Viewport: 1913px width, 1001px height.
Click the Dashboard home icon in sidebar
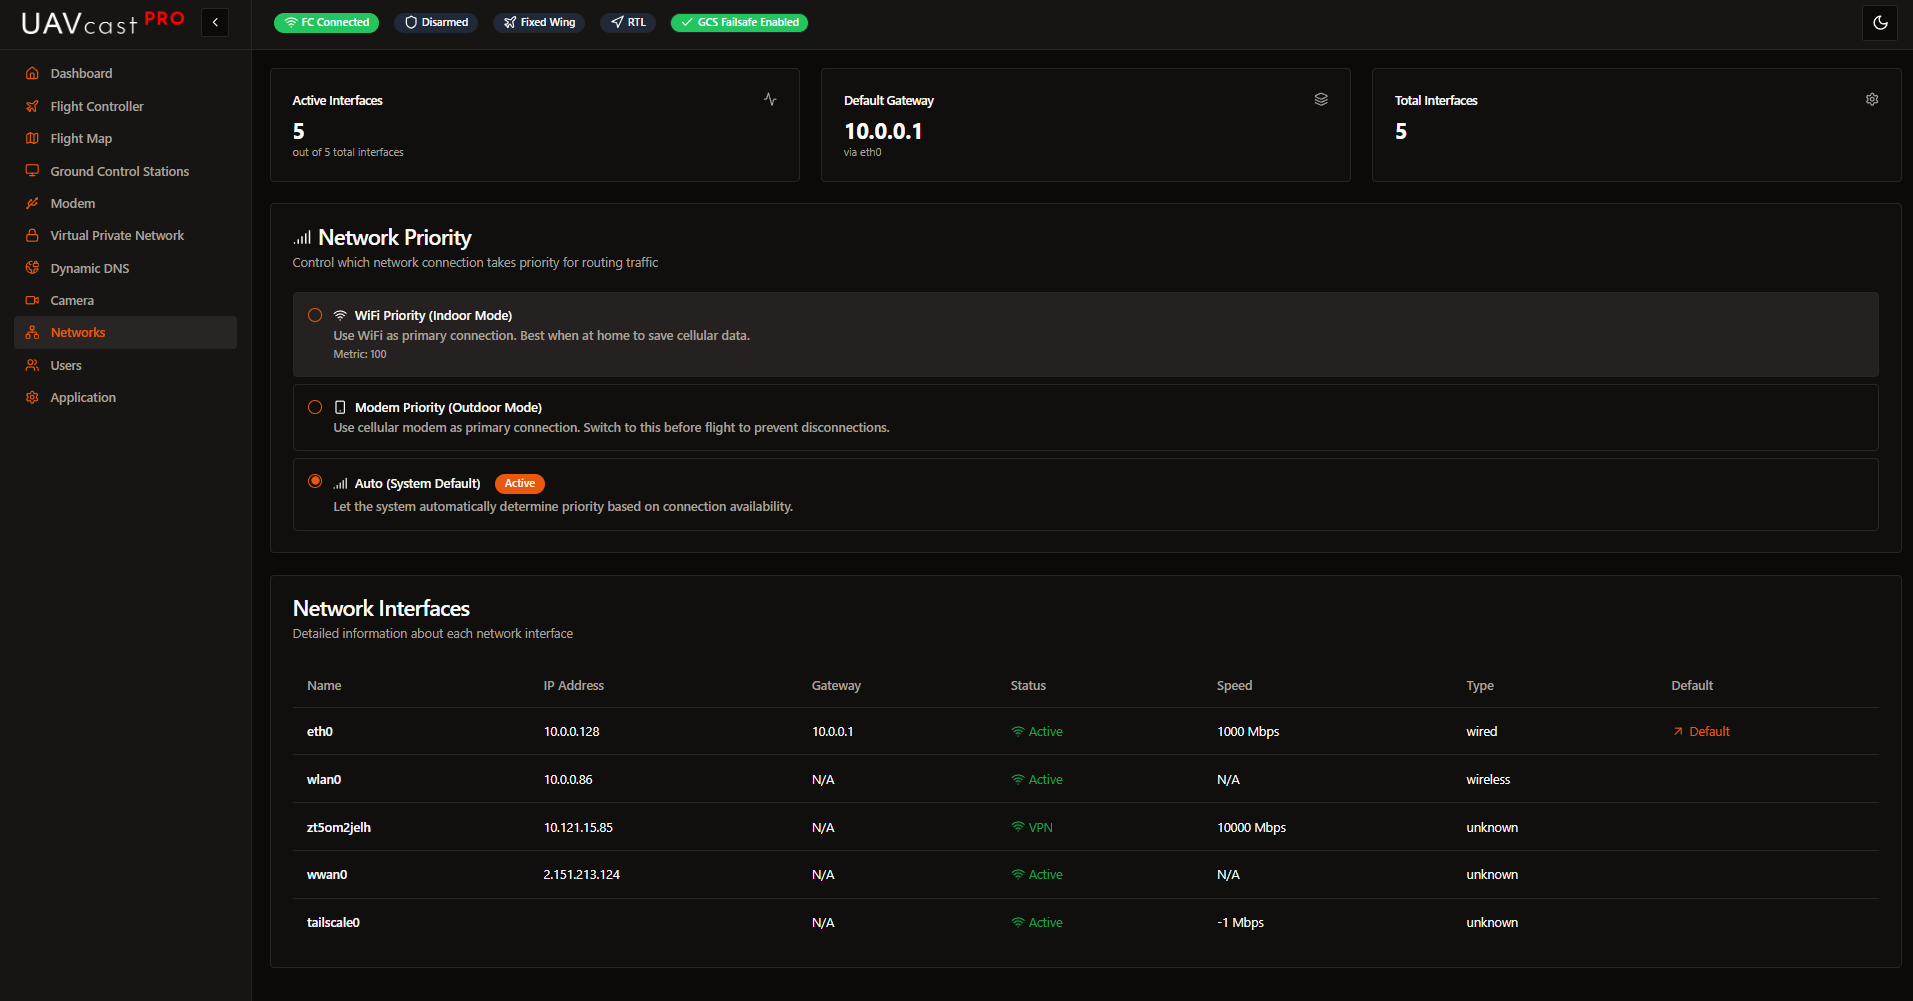[x=32, y=74]
